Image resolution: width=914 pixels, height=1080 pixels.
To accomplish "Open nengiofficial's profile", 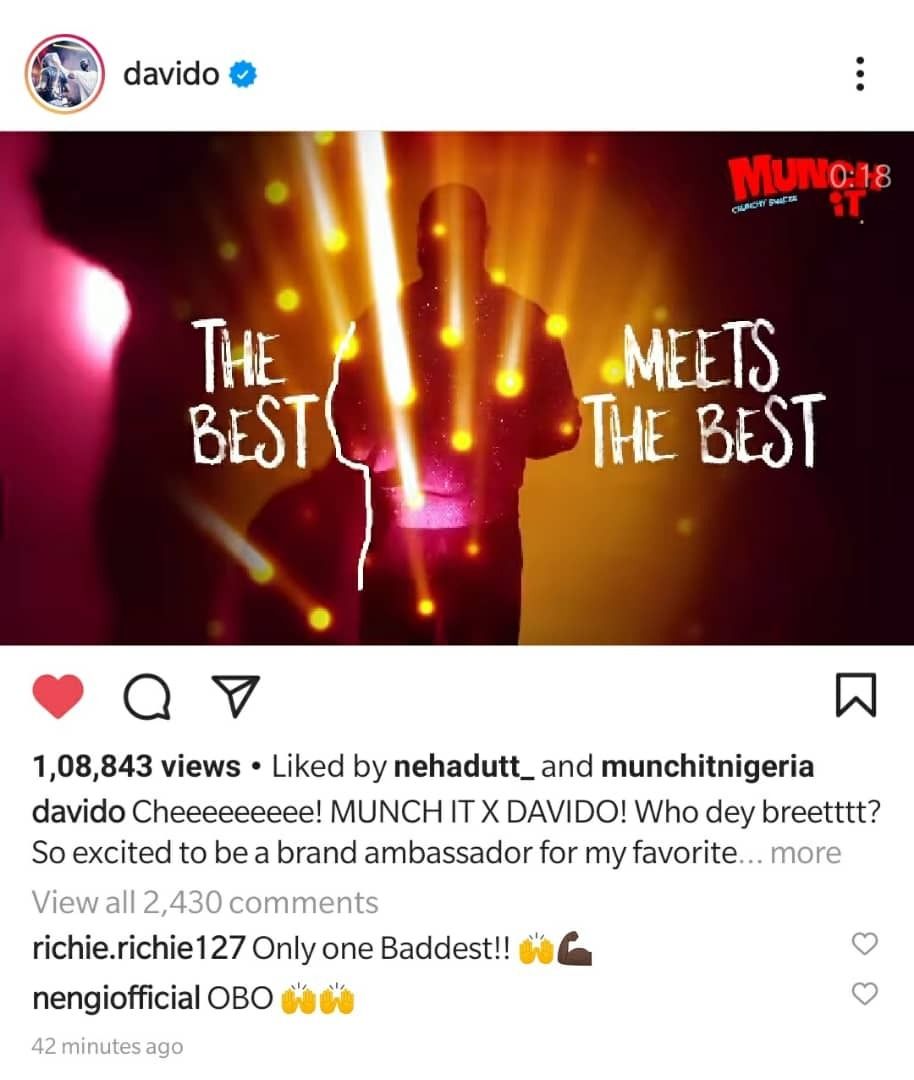I will (x=116, y=998).
